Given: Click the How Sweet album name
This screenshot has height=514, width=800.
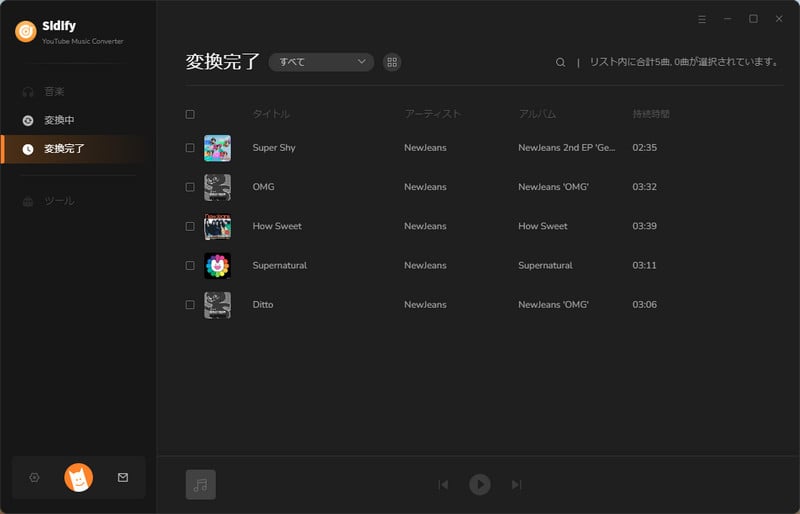Looking at the screenshot, I should tap(543, 226).
